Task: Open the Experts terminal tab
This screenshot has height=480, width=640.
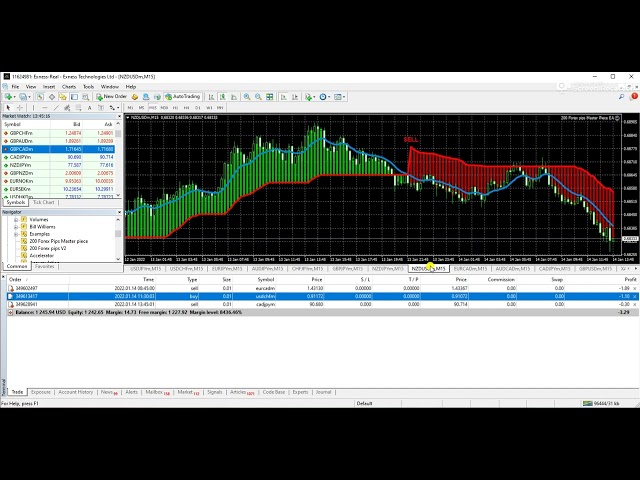Action: [300, 392]
